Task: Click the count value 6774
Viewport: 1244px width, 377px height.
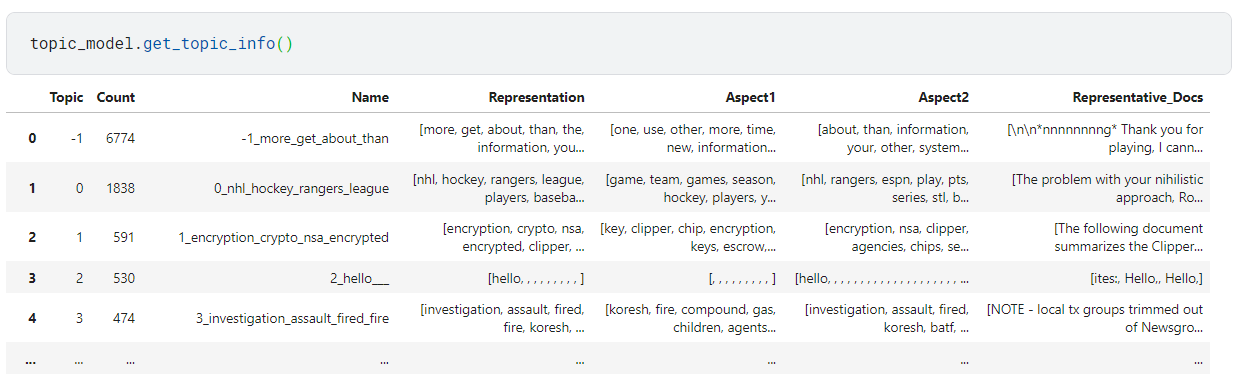Action: (120, 138)
